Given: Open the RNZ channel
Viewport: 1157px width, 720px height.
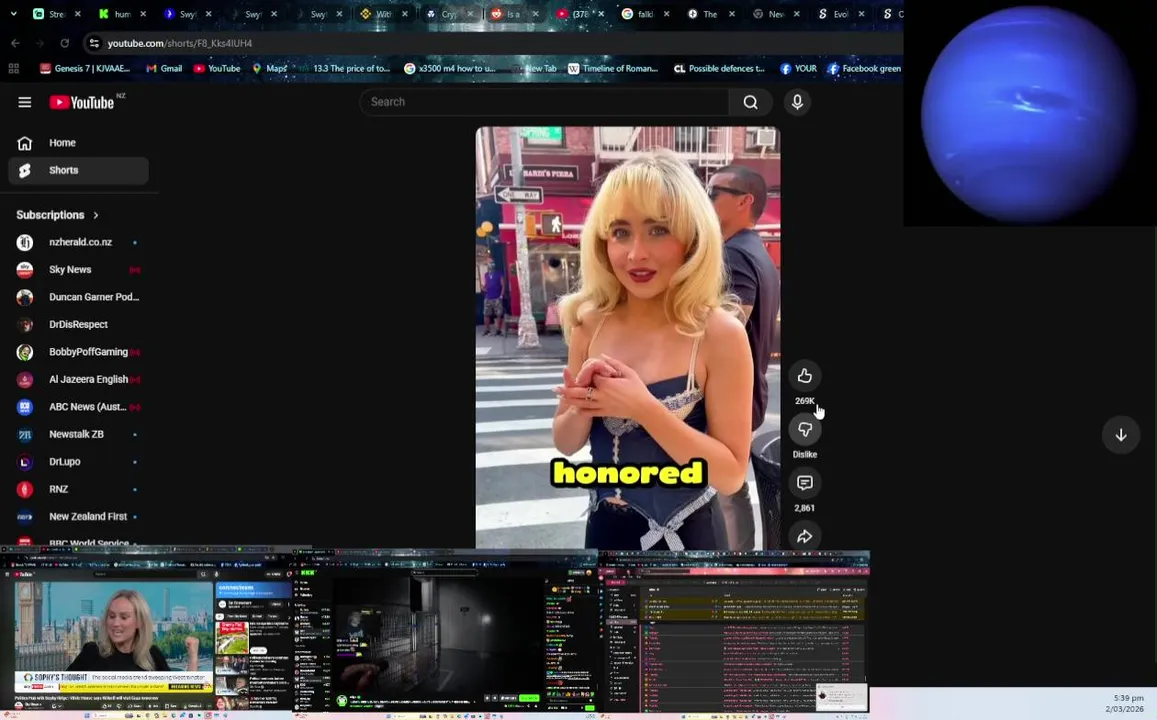Looking at the screenshot, I should tap(78, 489).
